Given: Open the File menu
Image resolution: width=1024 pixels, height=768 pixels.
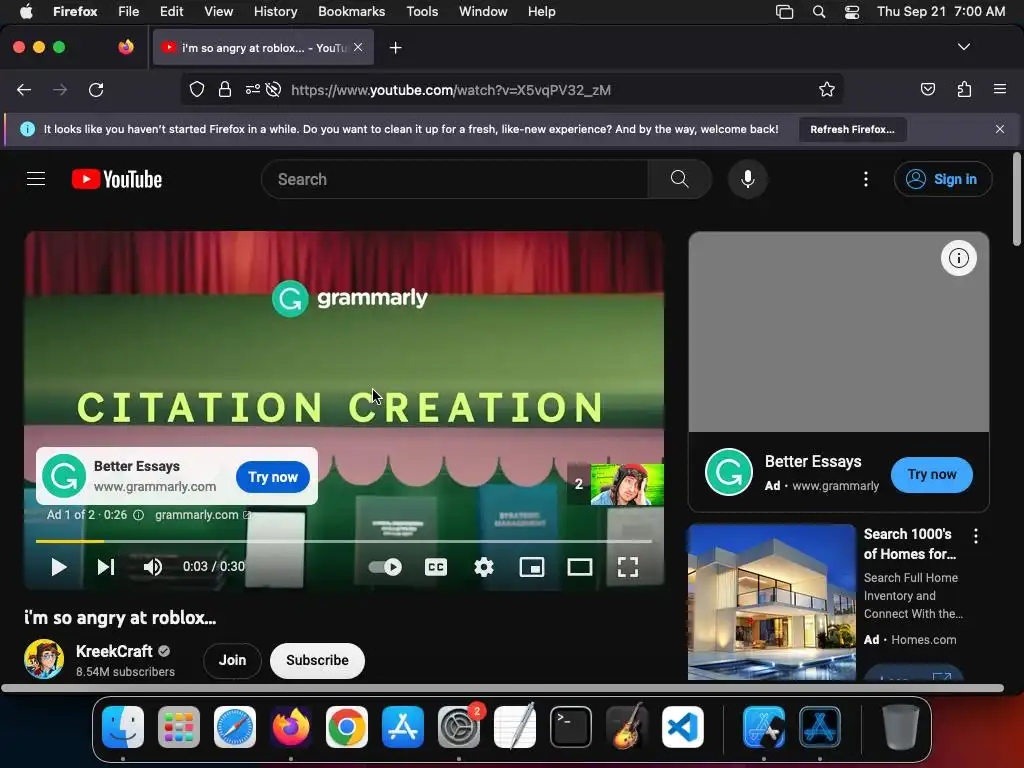Looking at the screenshot, I should coord(129,12).
